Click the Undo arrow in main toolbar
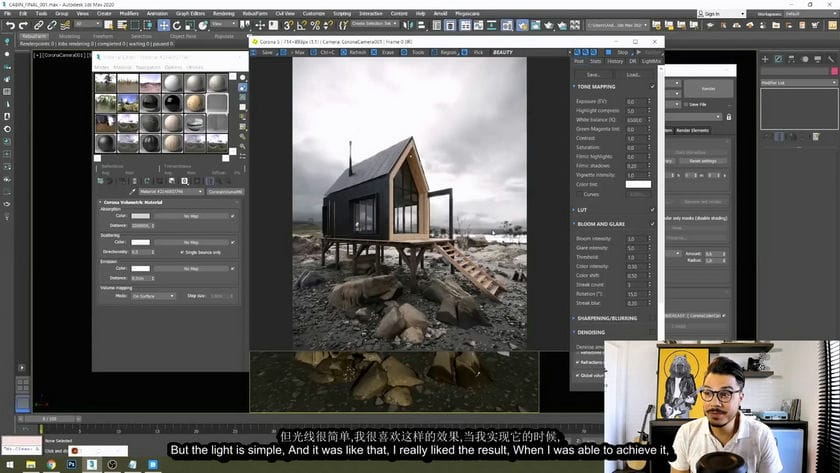 pyautogui.click(x=10, y=25)
